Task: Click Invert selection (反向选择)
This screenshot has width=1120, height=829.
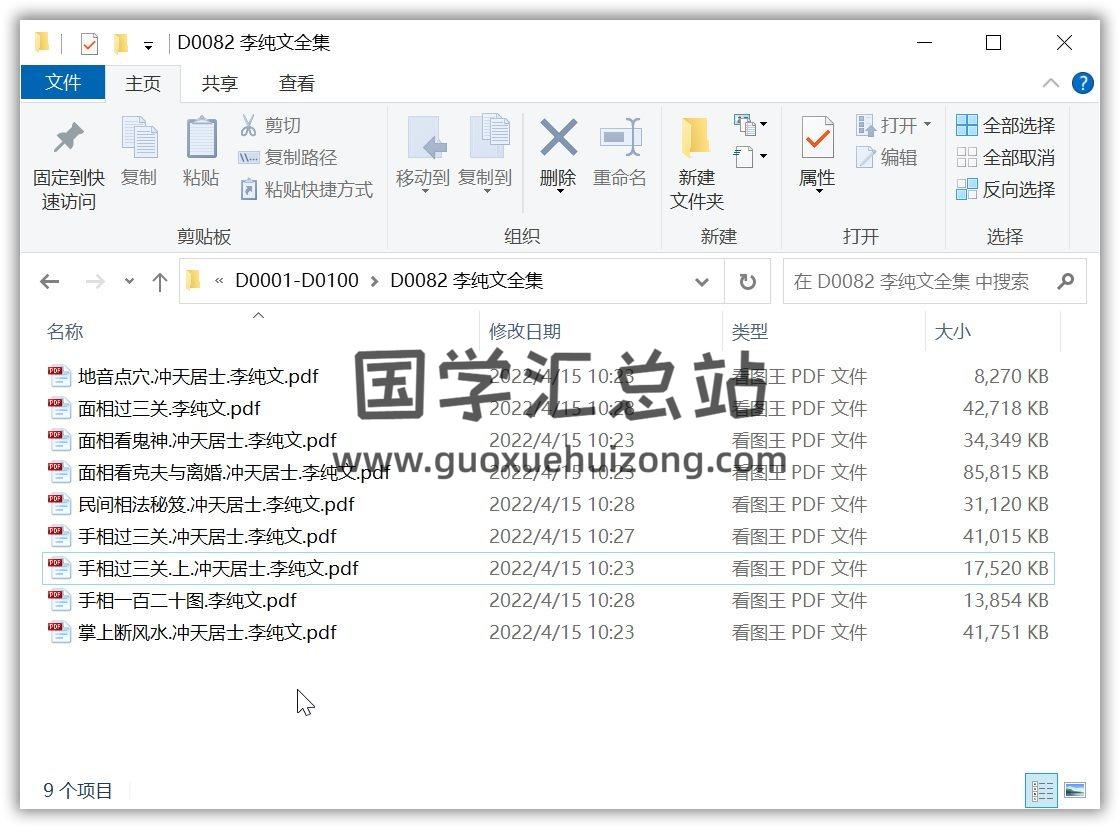Action: coord(1006,189)
